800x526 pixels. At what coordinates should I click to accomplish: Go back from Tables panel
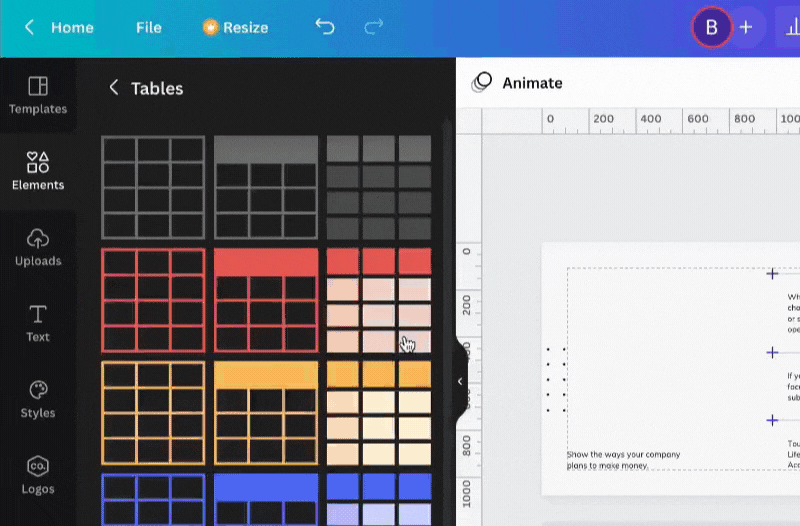[114, 88]
